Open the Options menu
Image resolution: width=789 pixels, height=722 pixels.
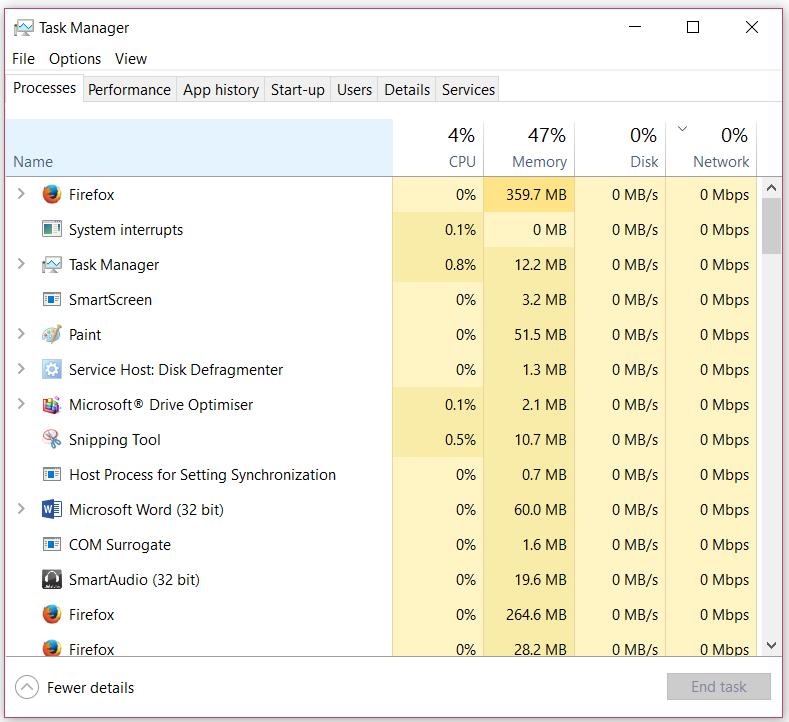coord(75,59)
